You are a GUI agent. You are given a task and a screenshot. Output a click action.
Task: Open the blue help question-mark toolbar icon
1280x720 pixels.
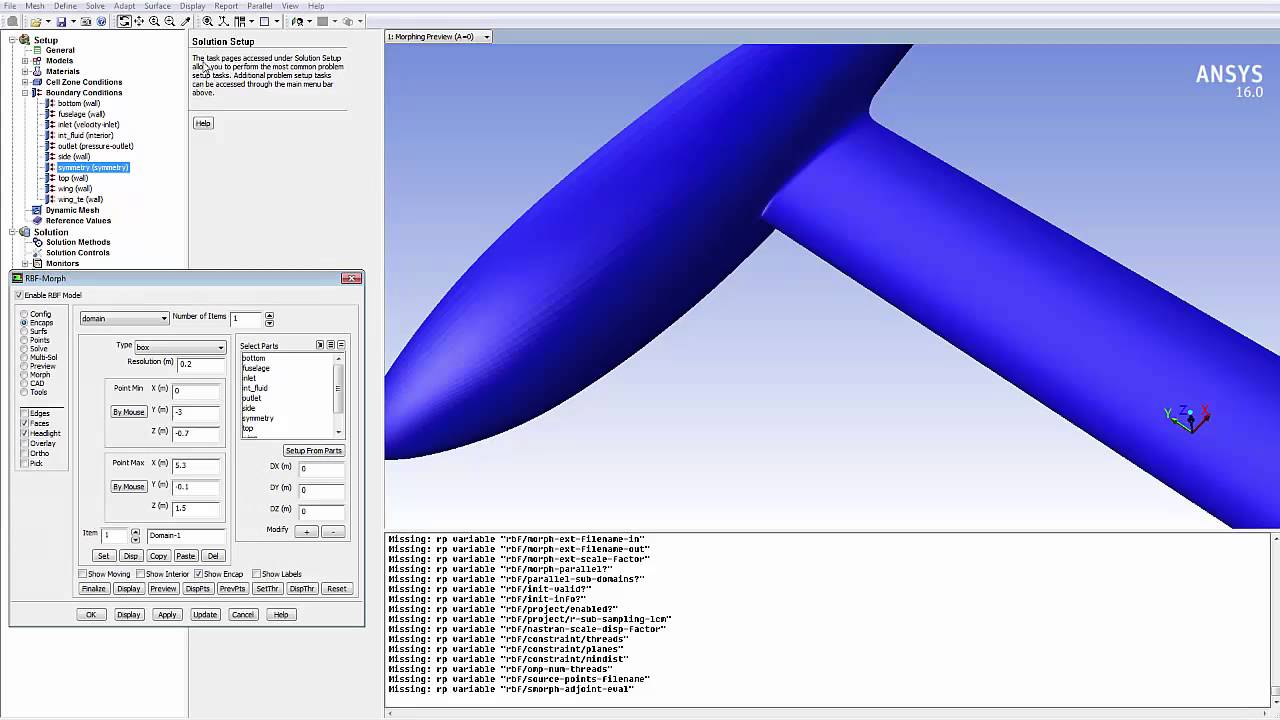[101, 21]
